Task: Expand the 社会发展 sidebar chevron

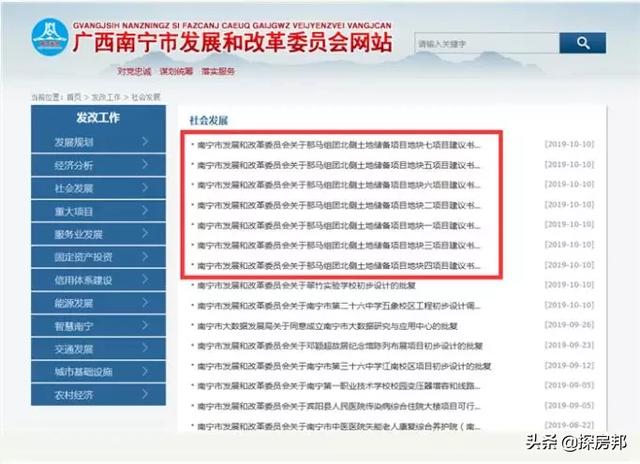Action: [145, 188]
